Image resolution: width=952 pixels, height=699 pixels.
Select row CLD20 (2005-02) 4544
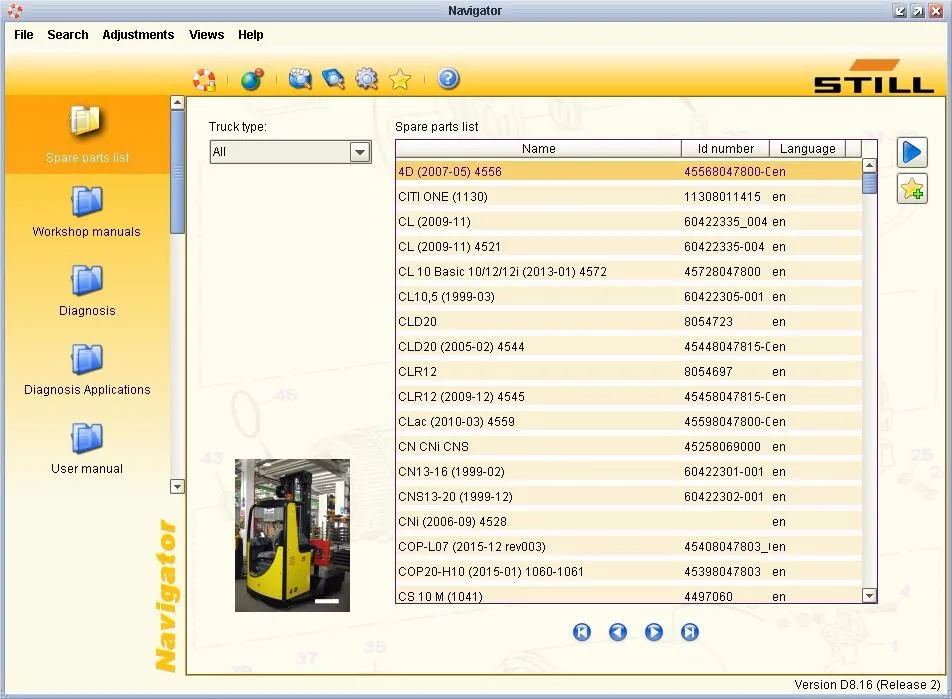tap(628, 347)
